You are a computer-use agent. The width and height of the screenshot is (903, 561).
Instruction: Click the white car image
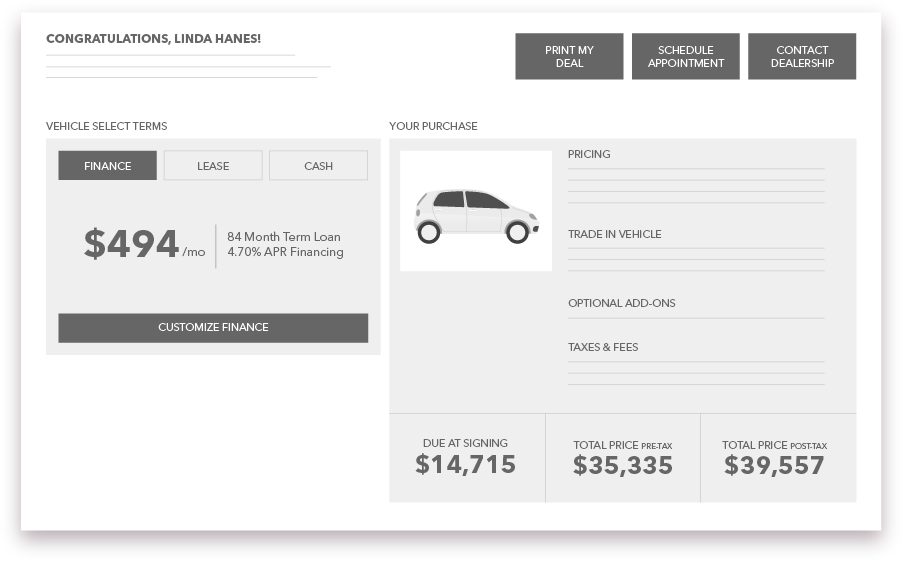point(476,212)
